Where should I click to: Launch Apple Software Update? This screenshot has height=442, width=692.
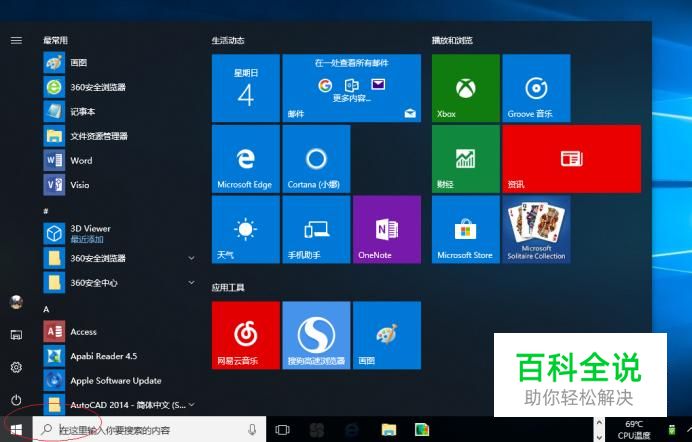pyautogui.click(x=119, y=381)
